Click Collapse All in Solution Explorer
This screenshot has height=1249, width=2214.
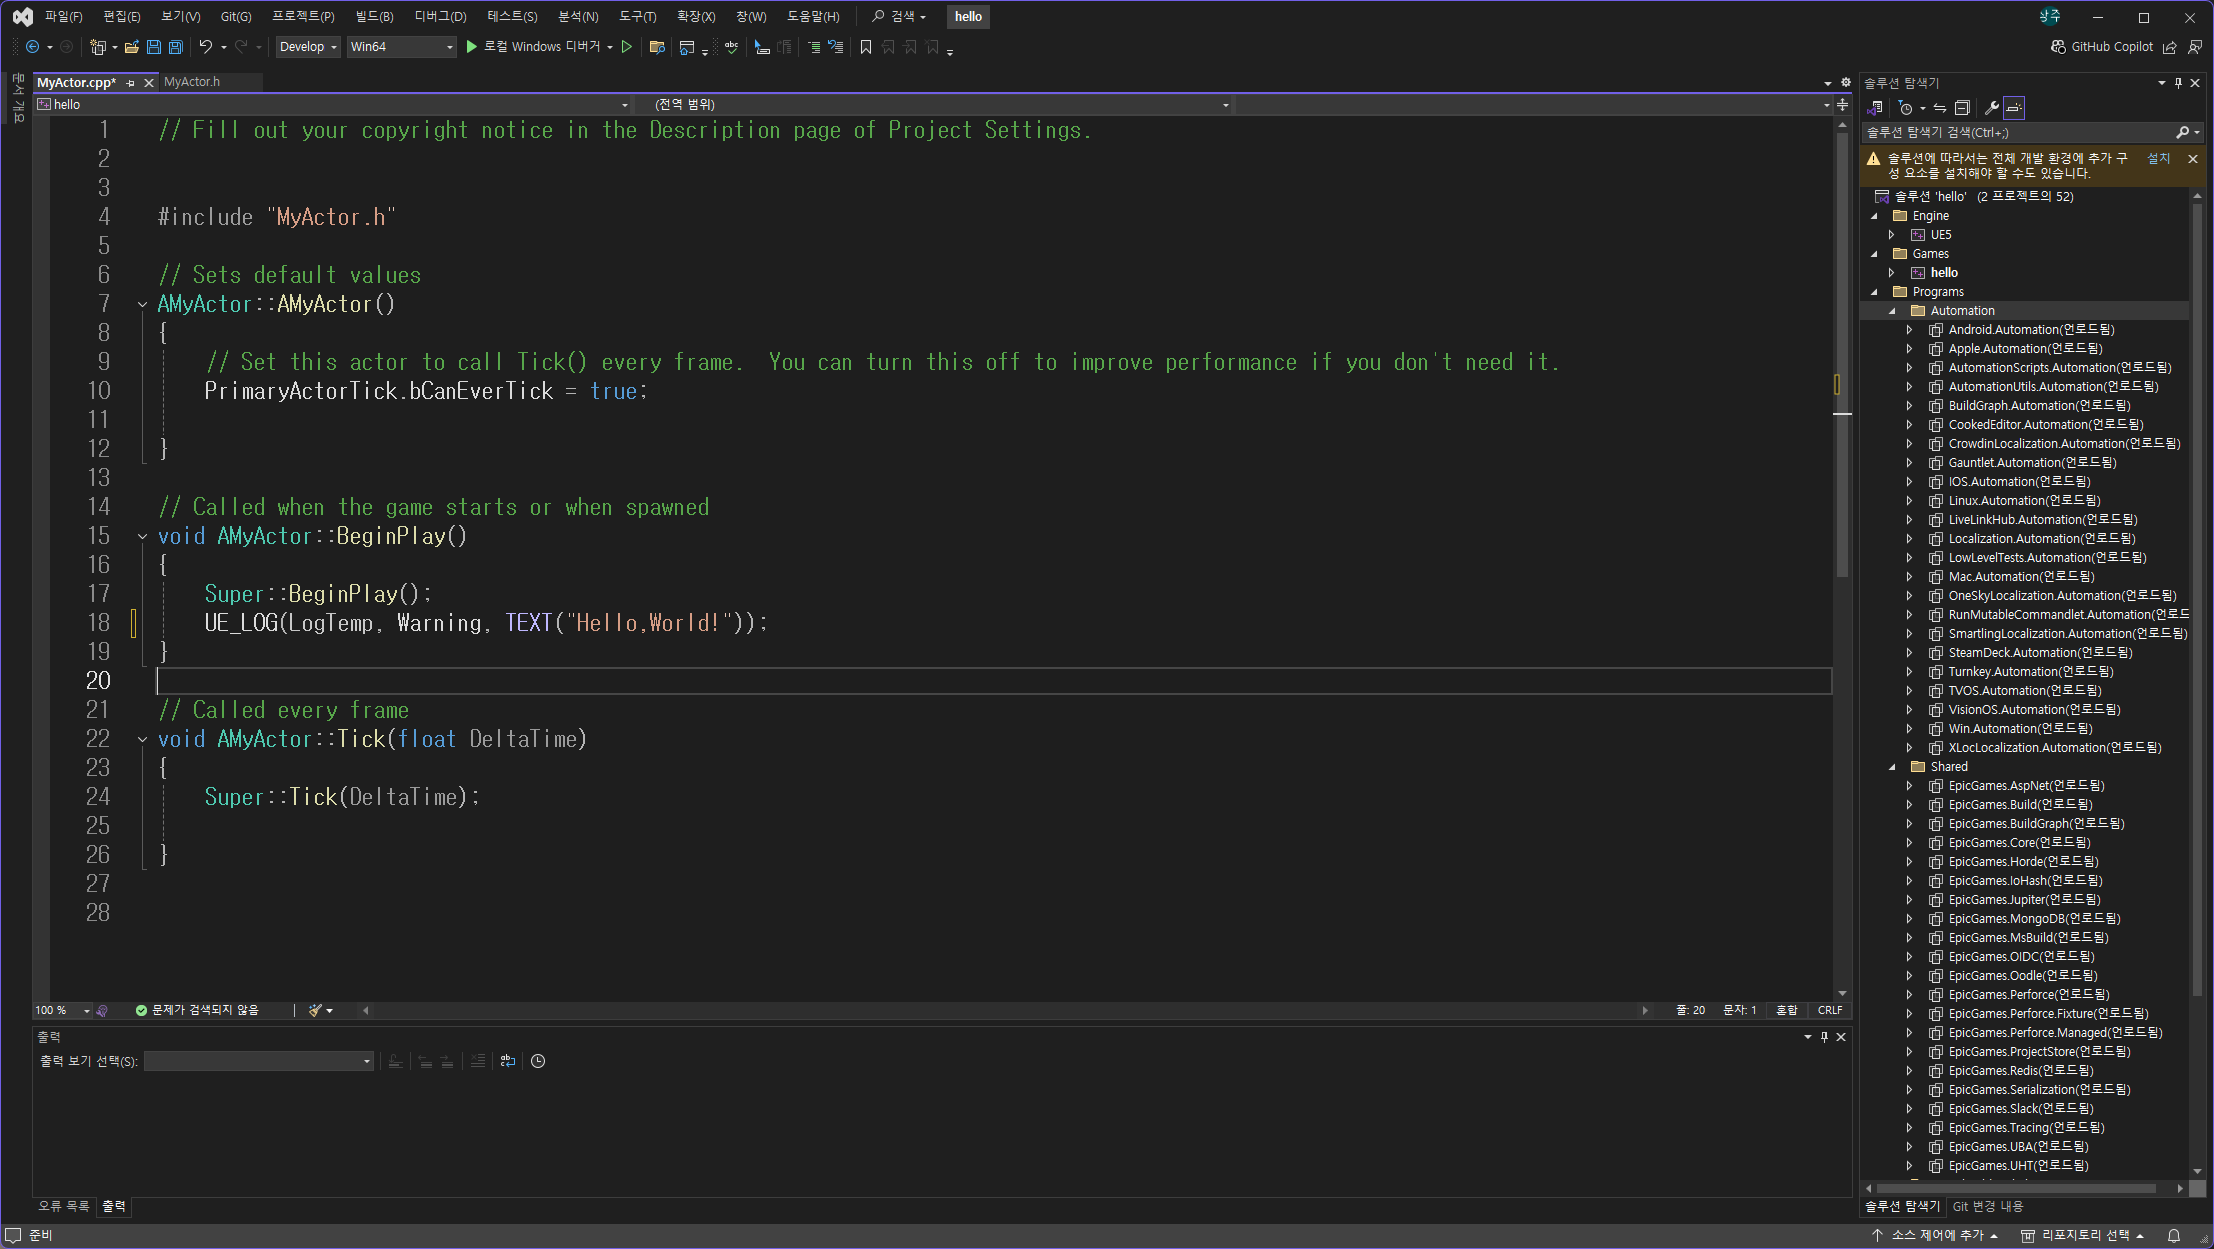coord(1962,108)
